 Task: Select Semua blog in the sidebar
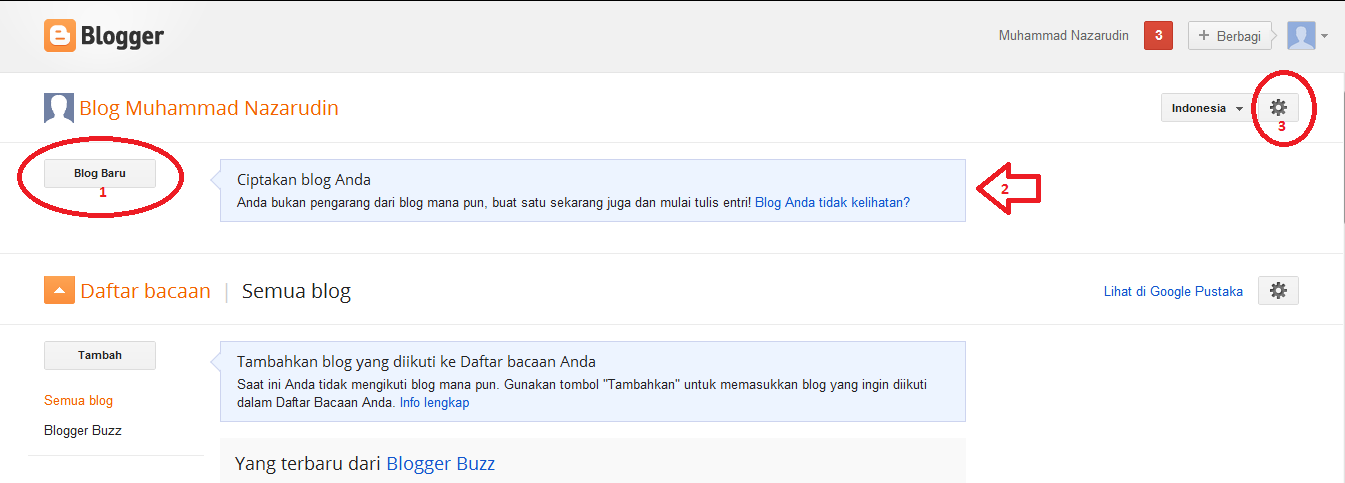pos(78,400)
